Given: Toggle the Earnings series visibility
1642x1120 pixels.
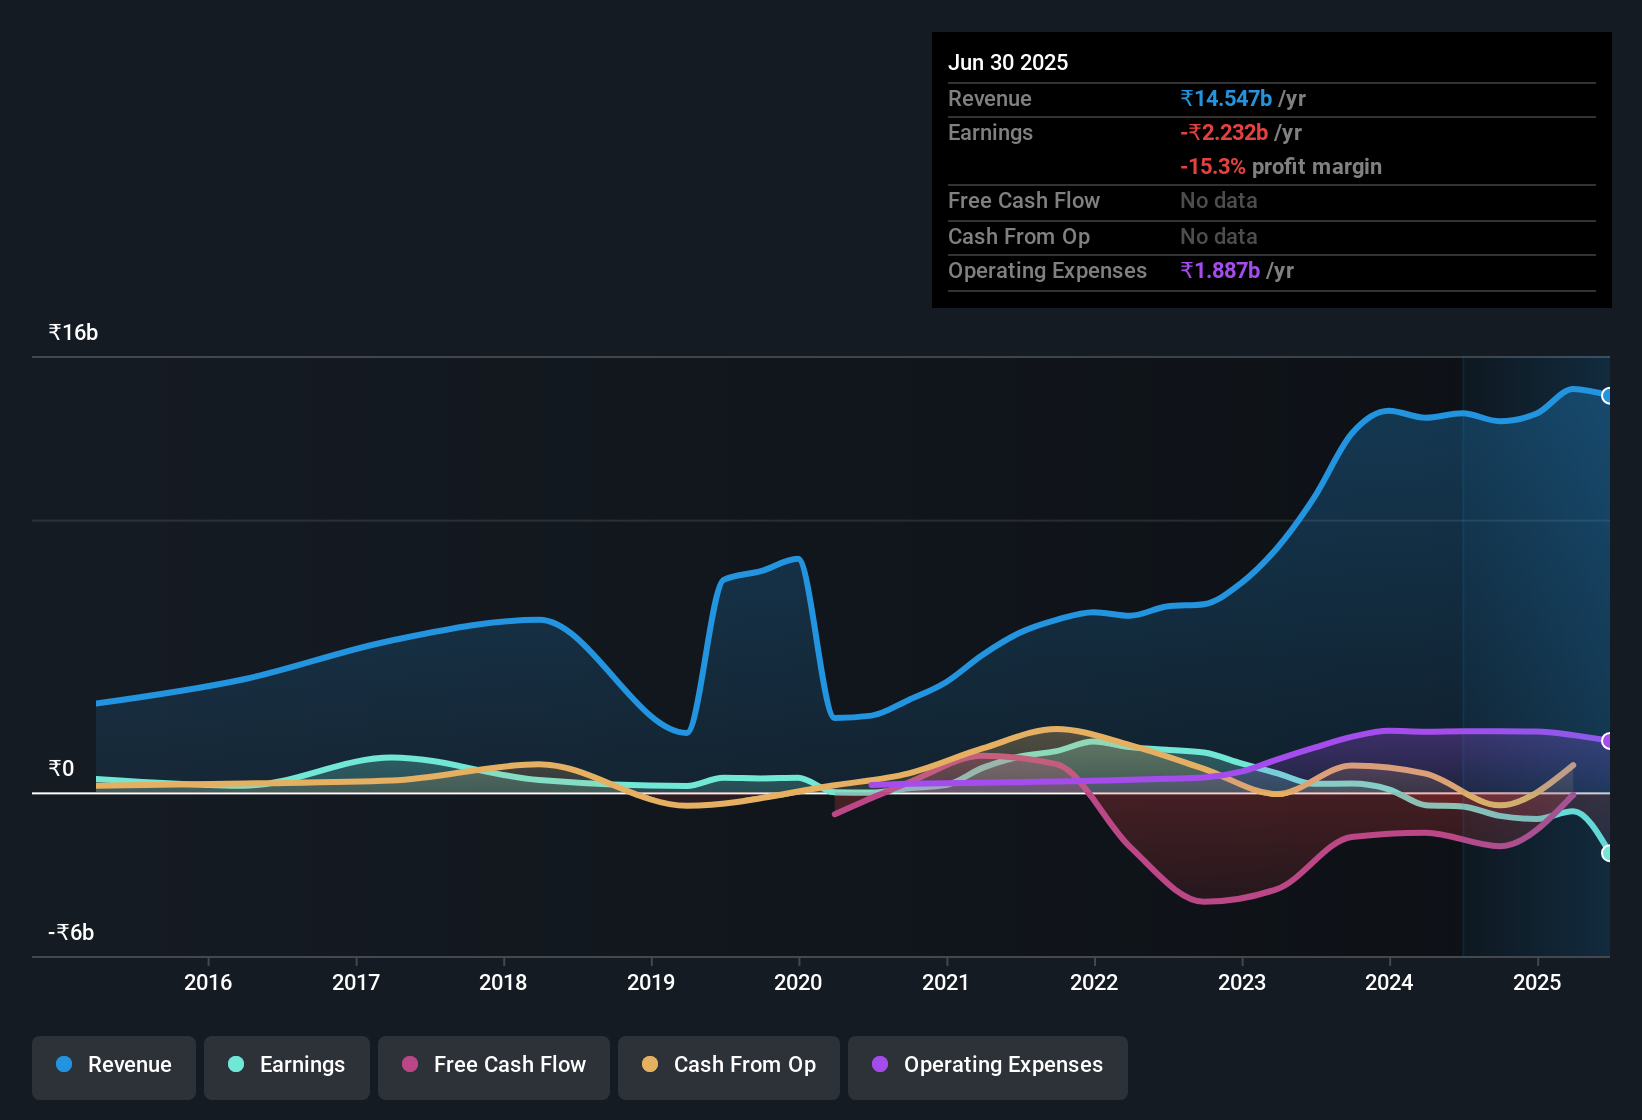Looking at the screenshot, I should pos(286,1065).
